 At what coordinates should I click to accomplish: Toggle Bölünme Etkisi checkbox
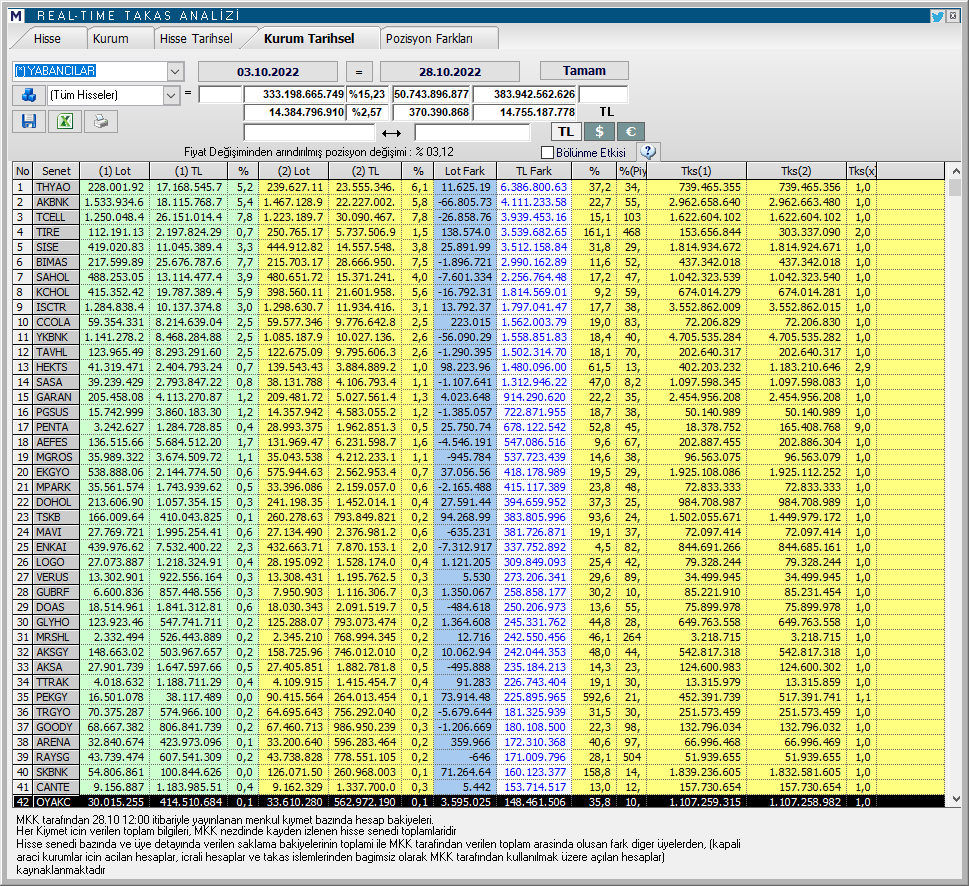pyautogui.click(x=547, y=152)
